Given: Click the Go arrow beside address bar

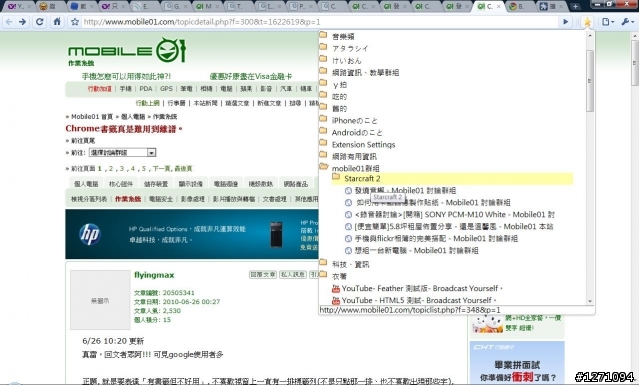Looking at the screenshot, I should pos(565,22).
